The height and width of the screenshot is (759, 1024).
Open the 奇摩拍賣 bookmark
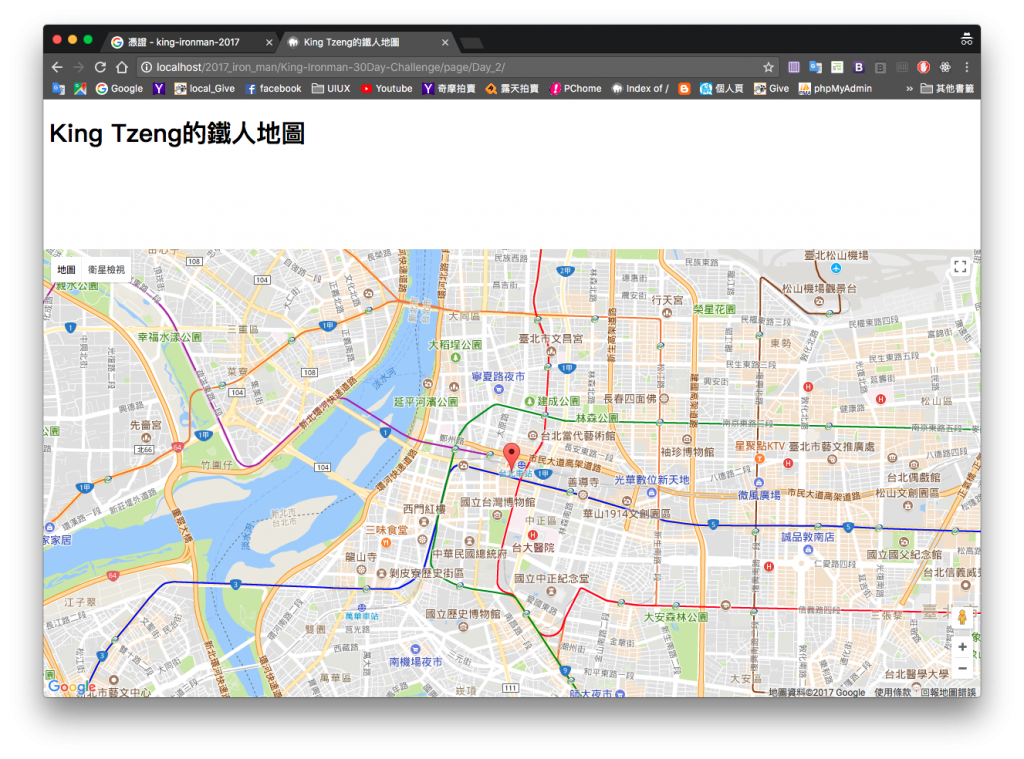coord(449,89)
